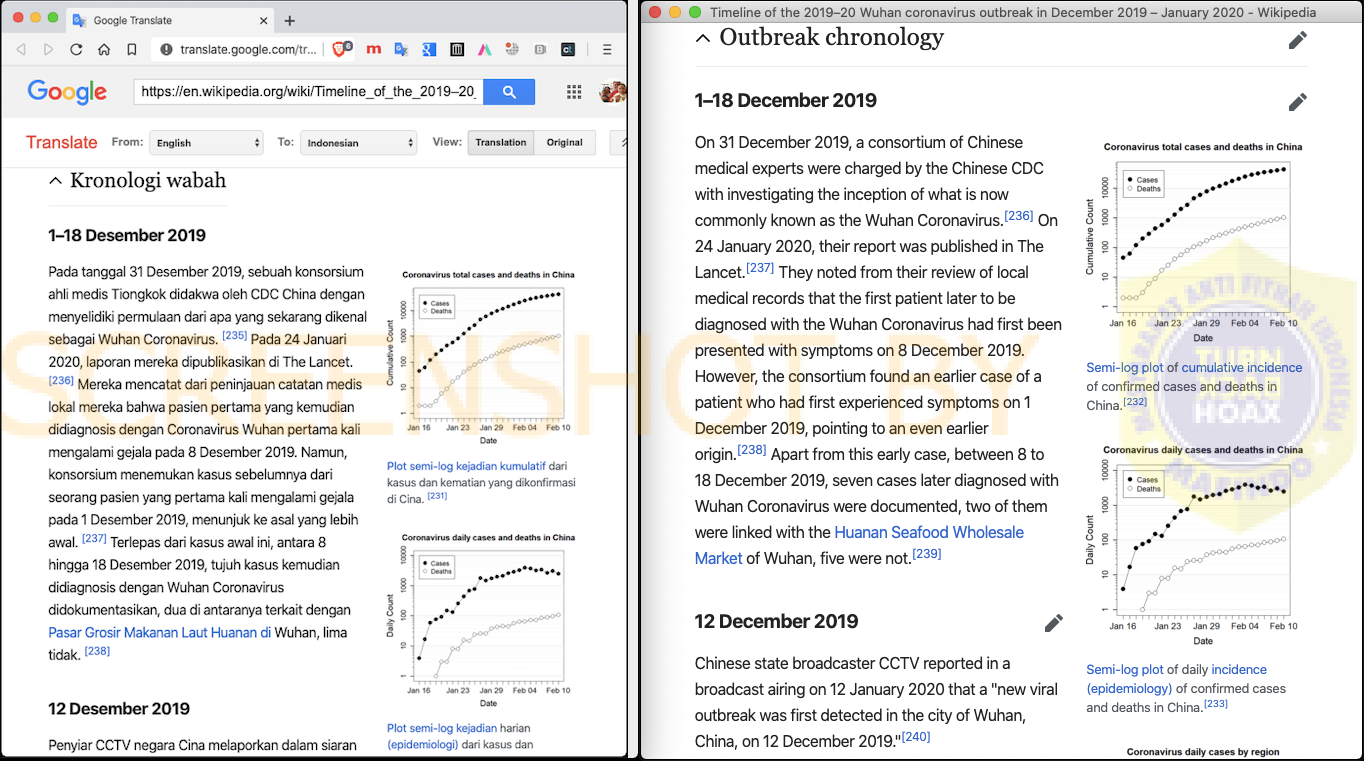Open the Wayback Machine archive extension icon
Viewport: 1364px width, 761px height.
point(456,49)
